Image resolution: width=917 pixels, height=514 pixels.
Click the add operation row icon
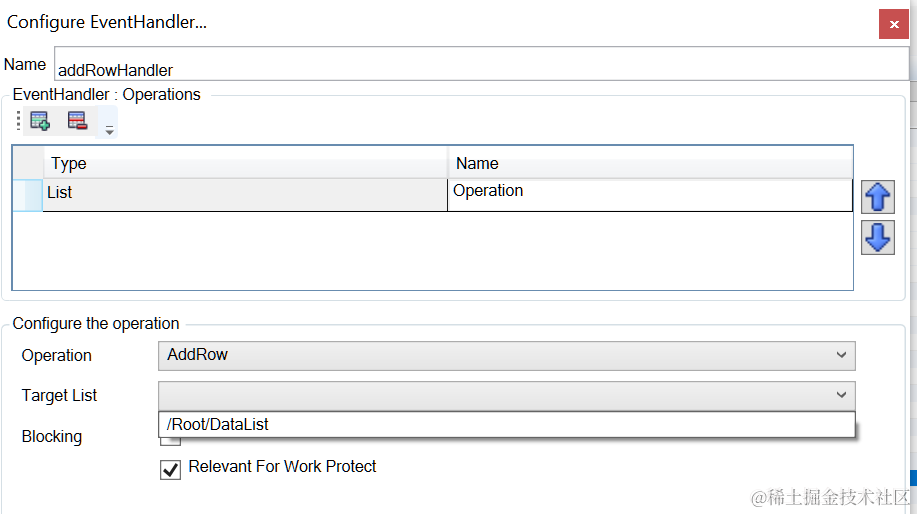tap(40, 122)
